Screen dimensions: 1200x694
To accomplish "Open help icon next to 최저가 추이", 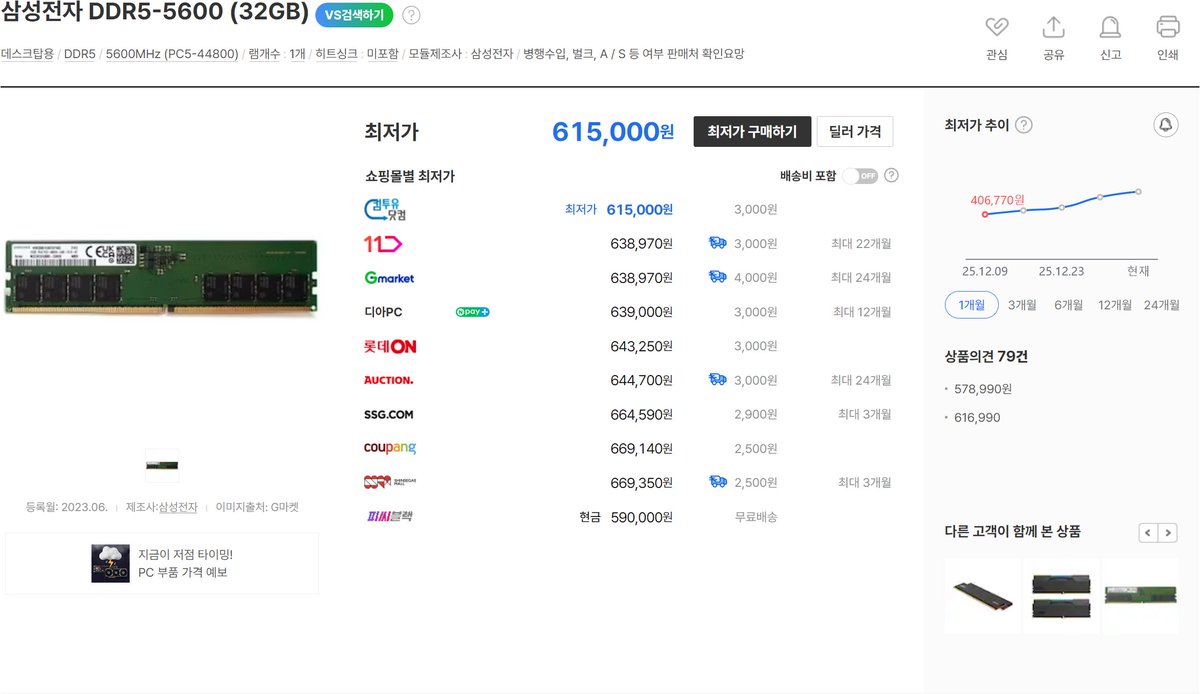I will tap(1023, 125).
